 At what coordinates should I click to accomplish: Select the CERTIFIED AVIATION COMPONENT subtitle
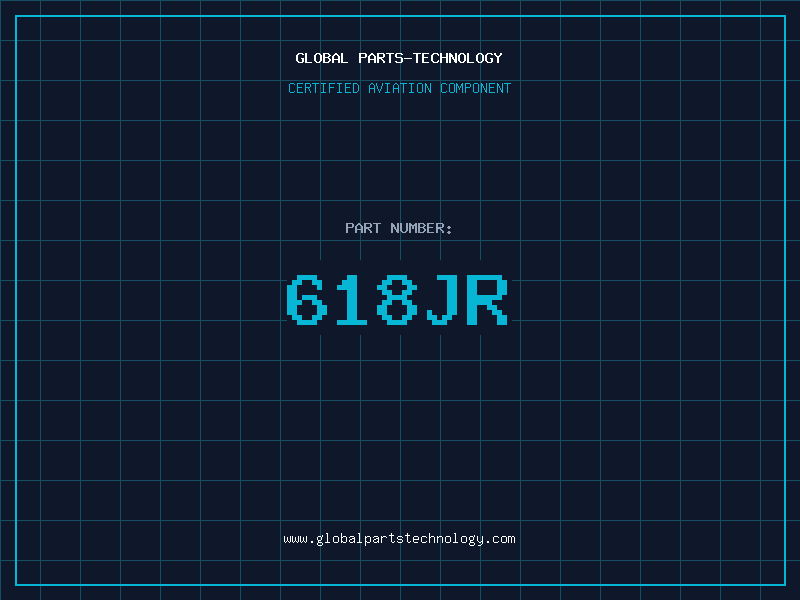(399, 88)
